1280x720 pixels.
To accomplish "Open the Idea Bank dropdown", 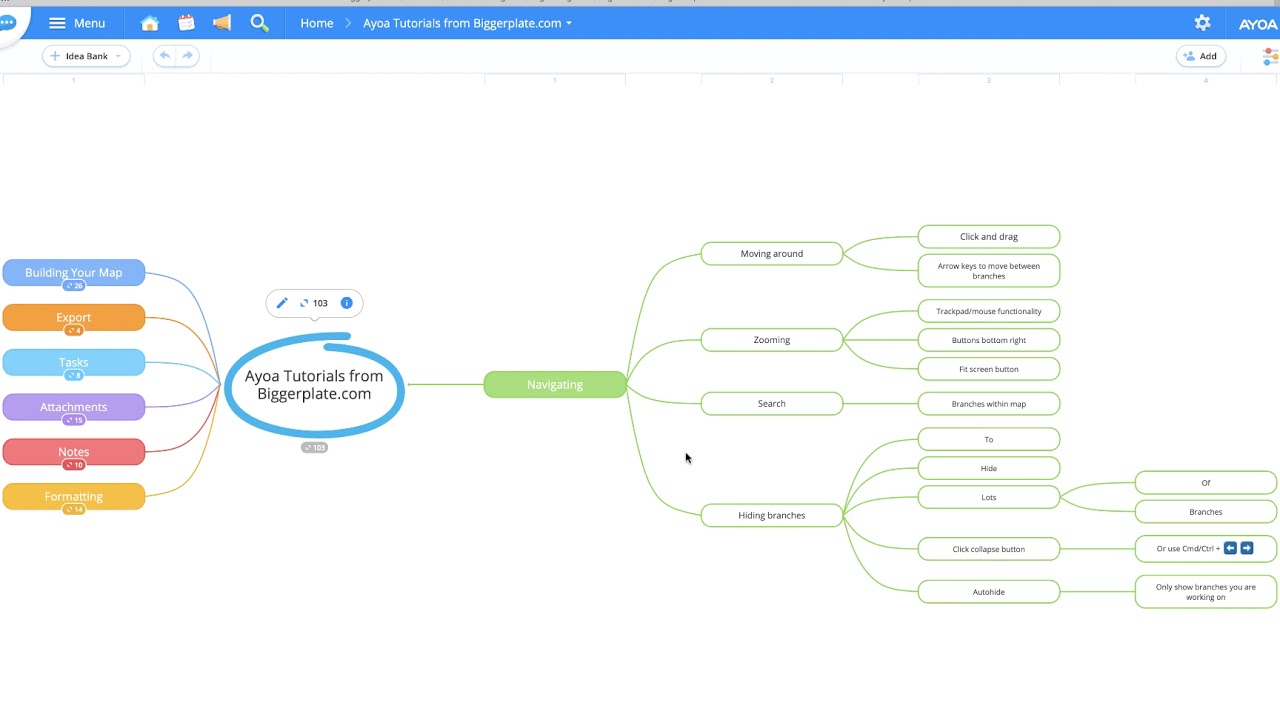I will [x=86, y=56].
